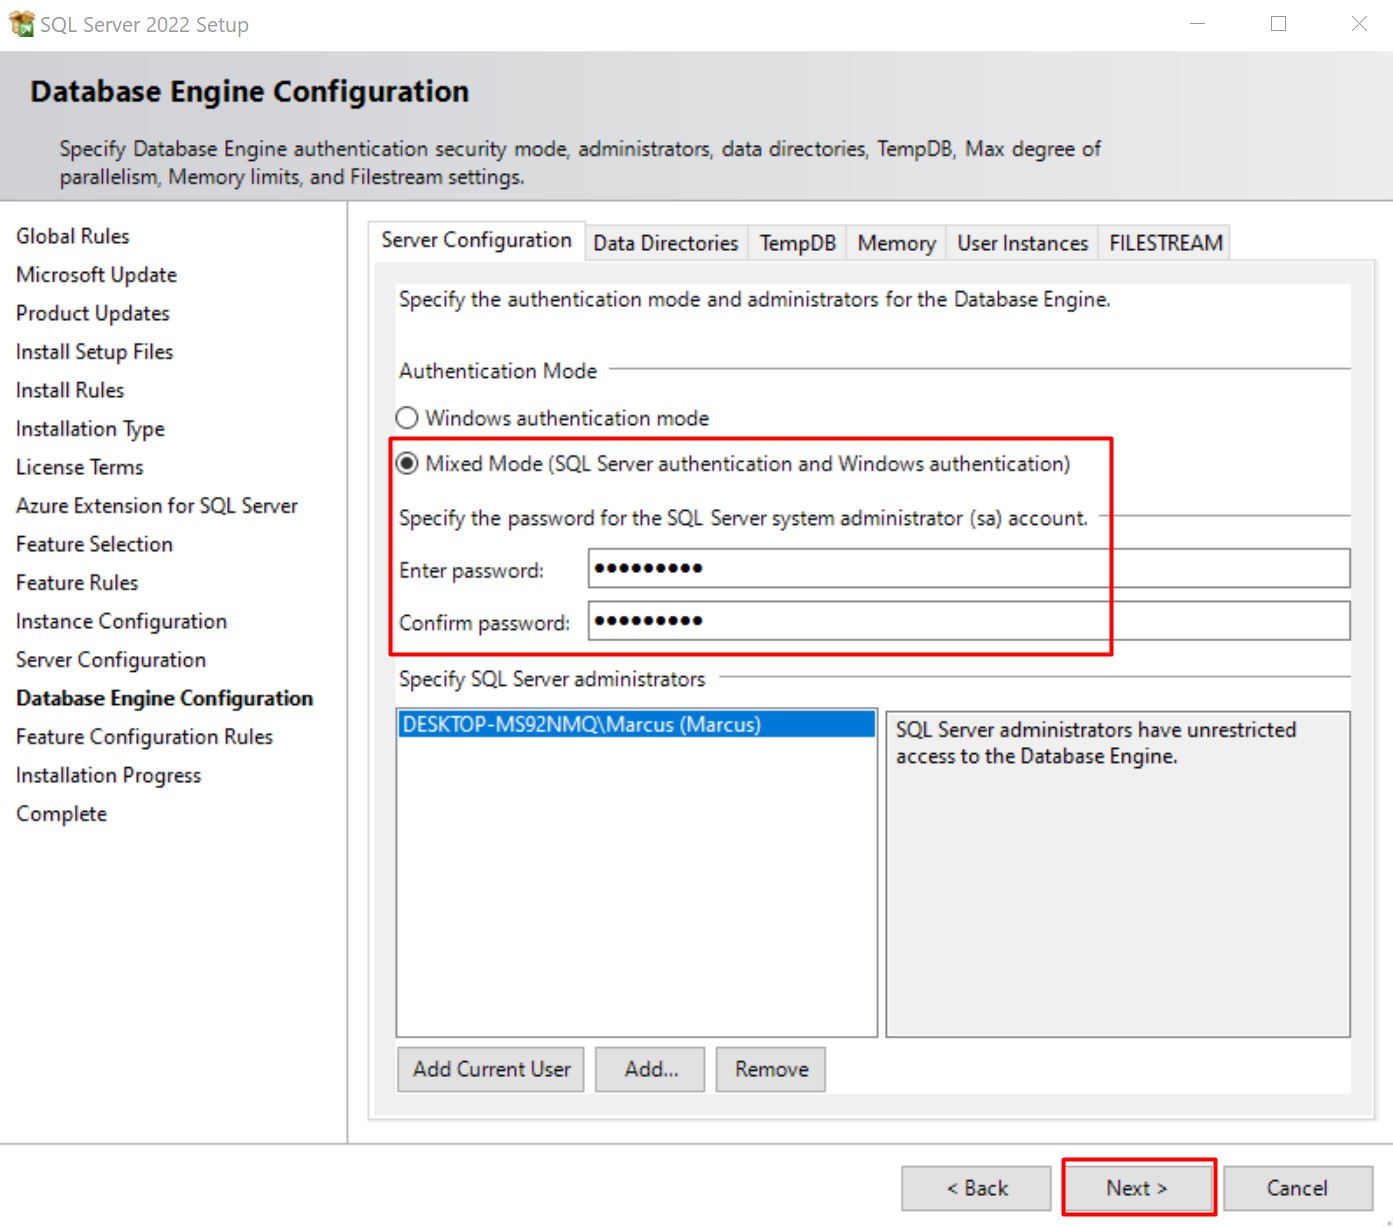
Task: Click Instance Configuration step
Action: [122, 621]
